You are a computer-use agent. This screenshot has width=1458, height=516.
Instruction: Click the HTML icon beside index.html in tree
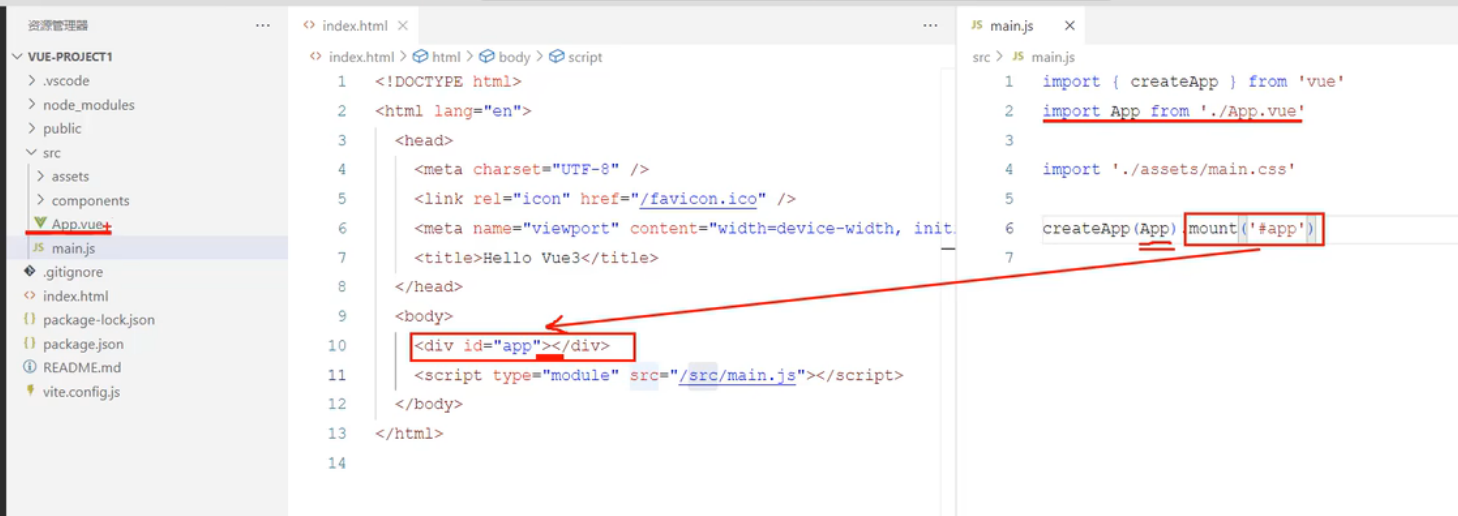pyautogui.click(x=30, y=296)
